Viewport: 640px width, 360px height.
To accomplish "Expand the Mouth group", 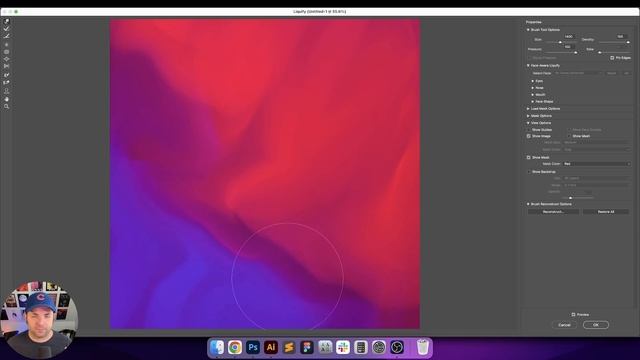I will pyautogui.click(x=533, y=95).
